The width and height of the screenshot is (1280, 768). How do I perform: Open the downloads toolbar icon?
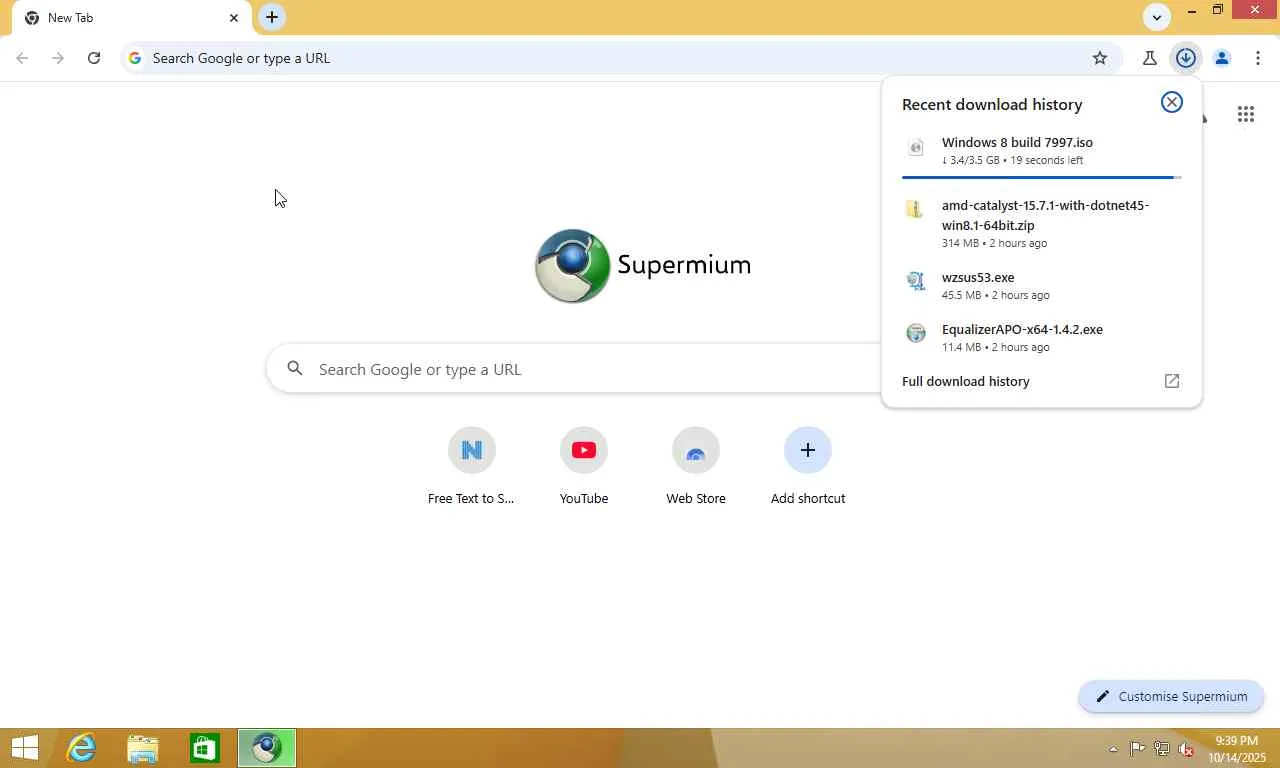[x=1186, y=58]
